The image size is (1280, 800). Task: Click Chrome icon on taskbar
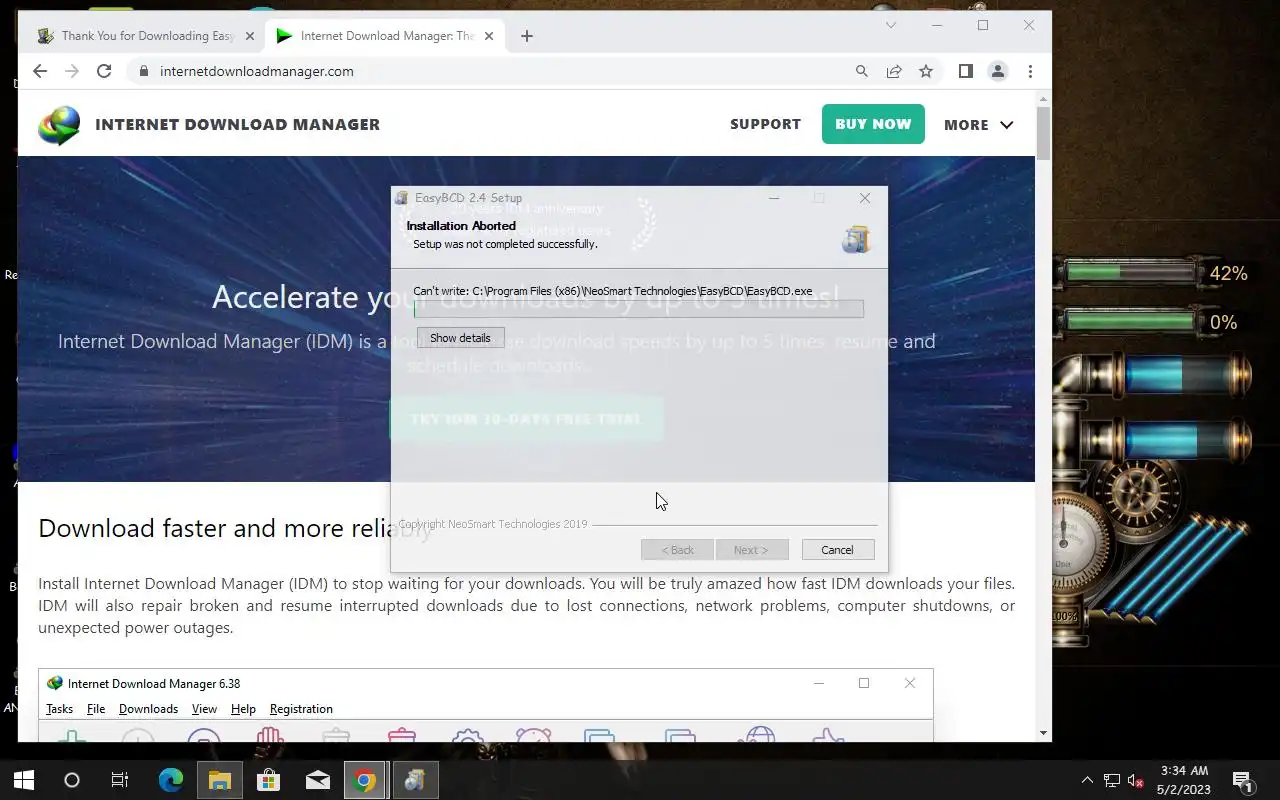click(x=366, y=780)
